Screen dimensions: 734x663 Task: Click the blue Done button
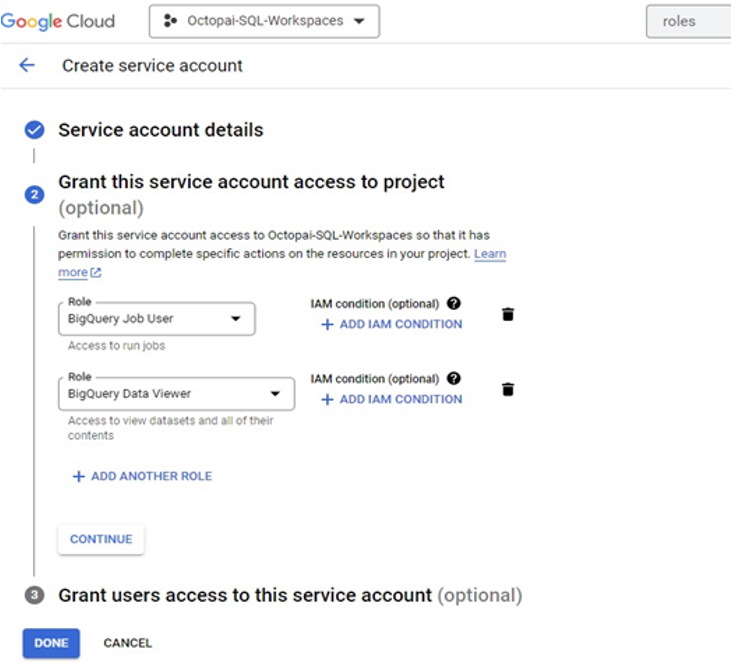[51, 643]
